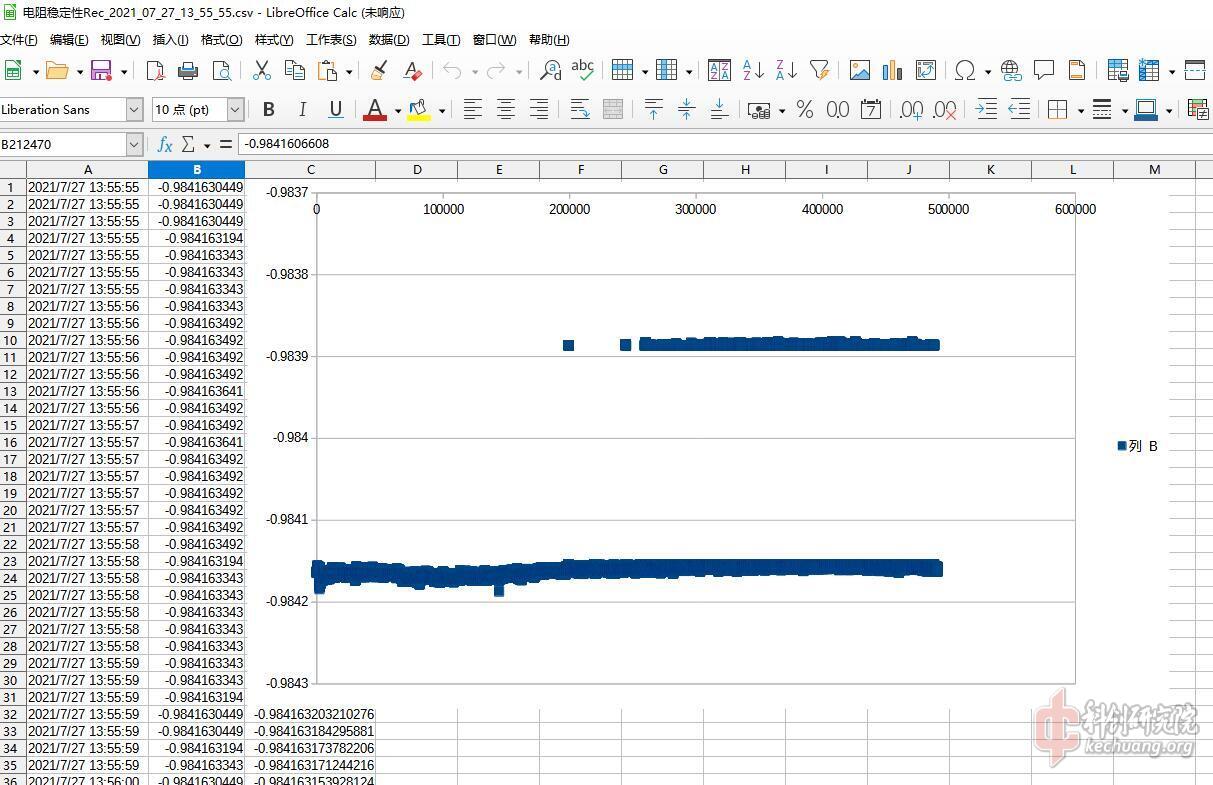Decrease the indent
The height and width of the screenshot is (785, 1213).
click(x=1019, y=110)
